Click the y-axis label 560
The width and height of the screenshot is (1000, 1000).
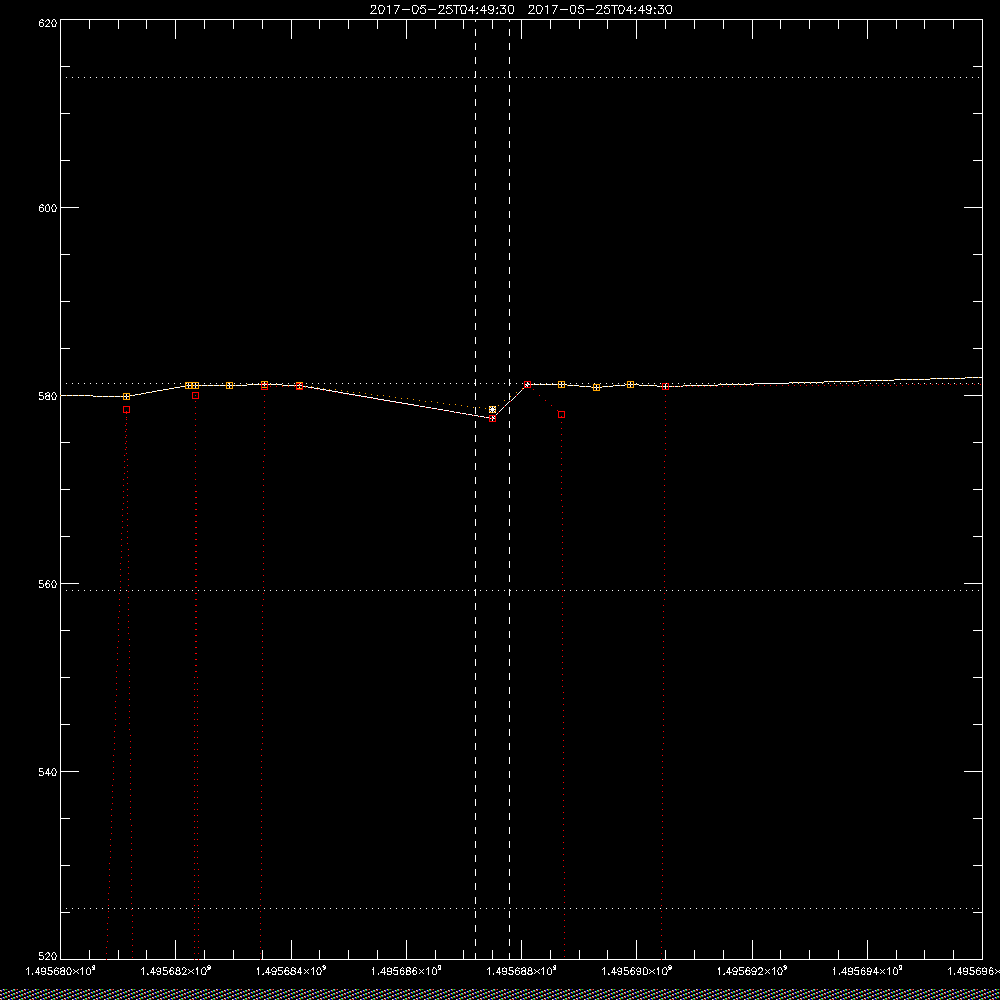click(49, 584)
